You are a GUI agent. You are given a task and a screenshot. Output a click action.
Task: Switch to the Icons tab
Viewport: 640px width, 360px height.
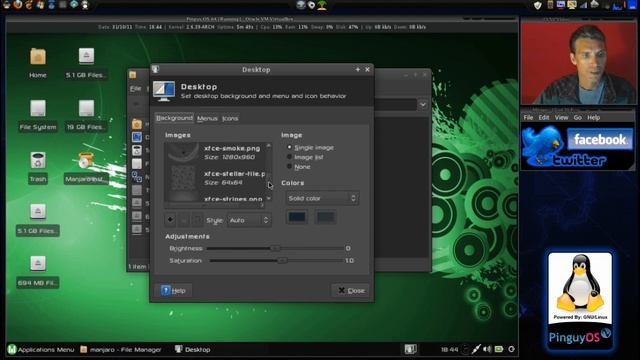[230, 118]
